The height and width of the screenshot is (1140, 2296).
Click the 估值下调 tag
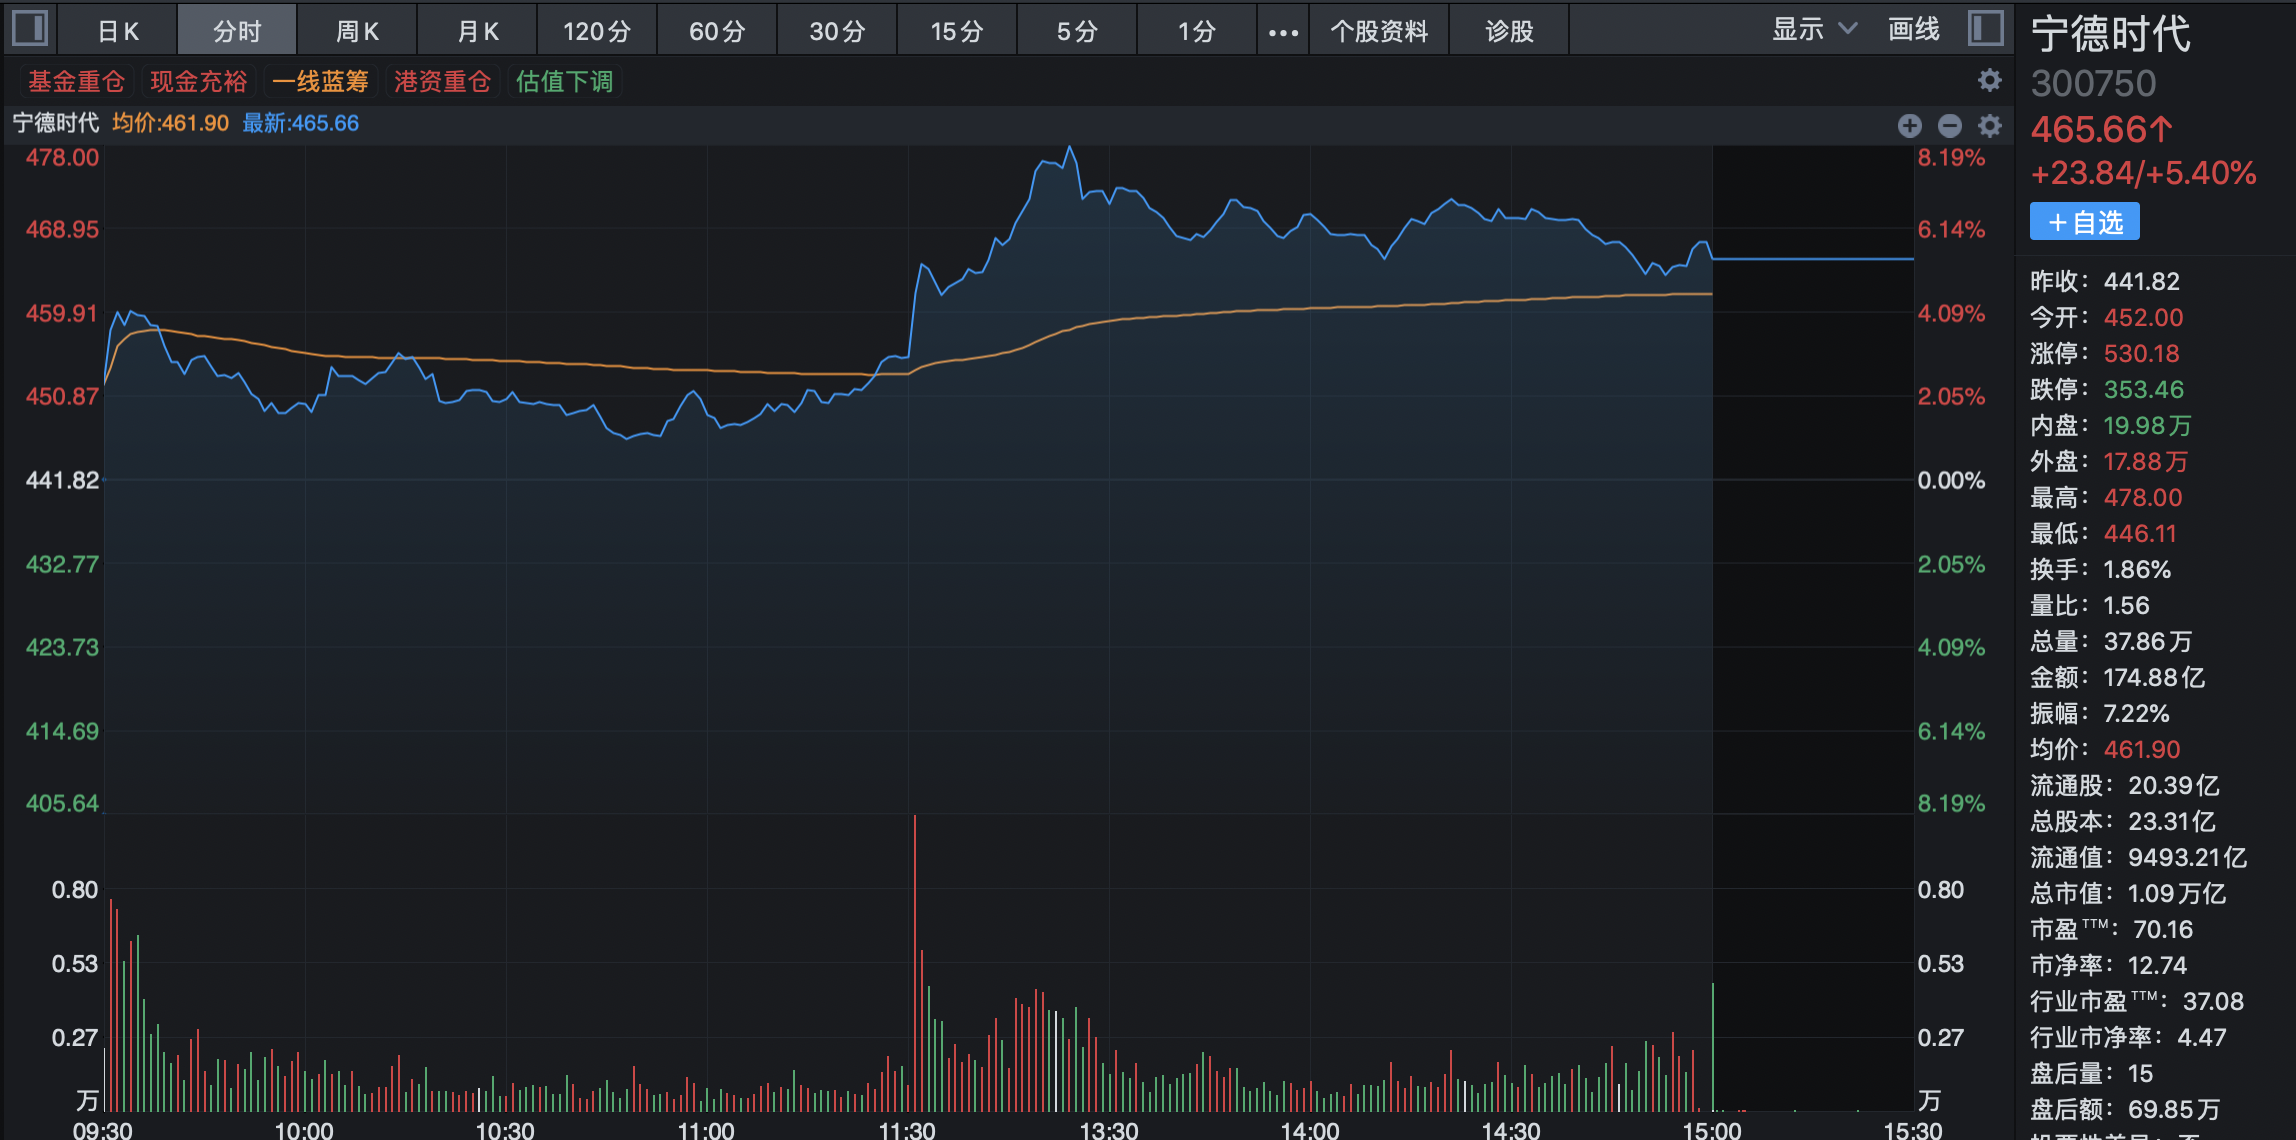pyautogui.click(x=564, y=81)
